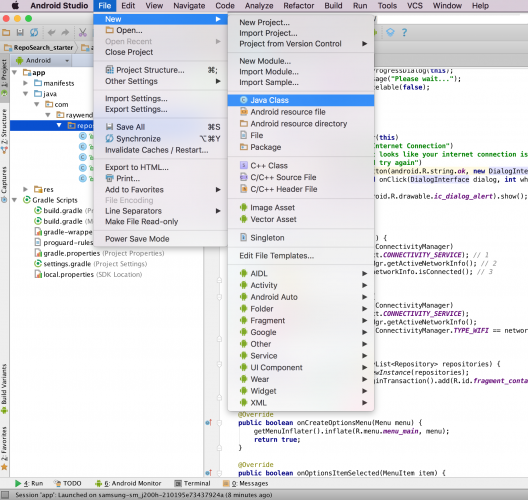
Task: Click the Vector Asset android icon
Action: (244, 219)
